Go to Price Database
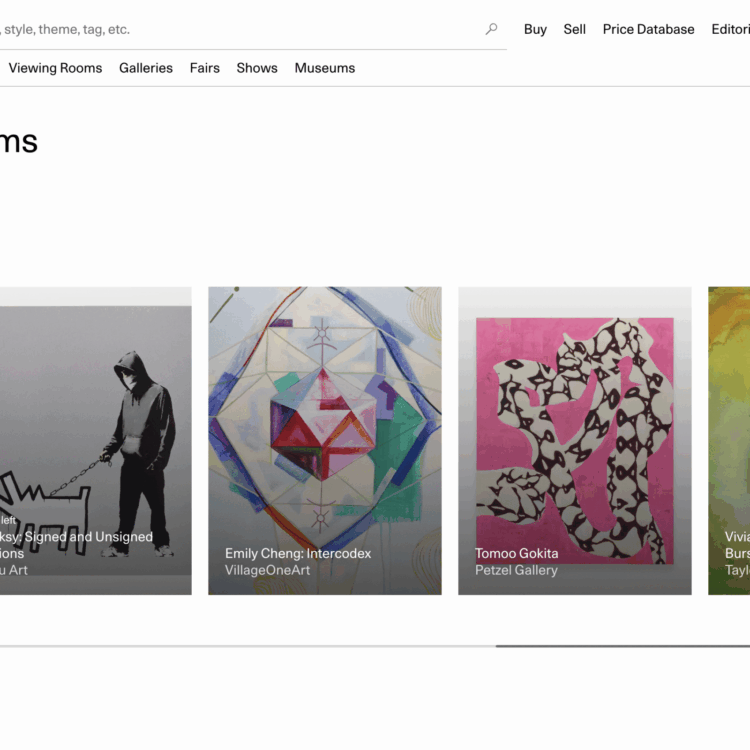 pyautogui.click(x=648, y=29)
